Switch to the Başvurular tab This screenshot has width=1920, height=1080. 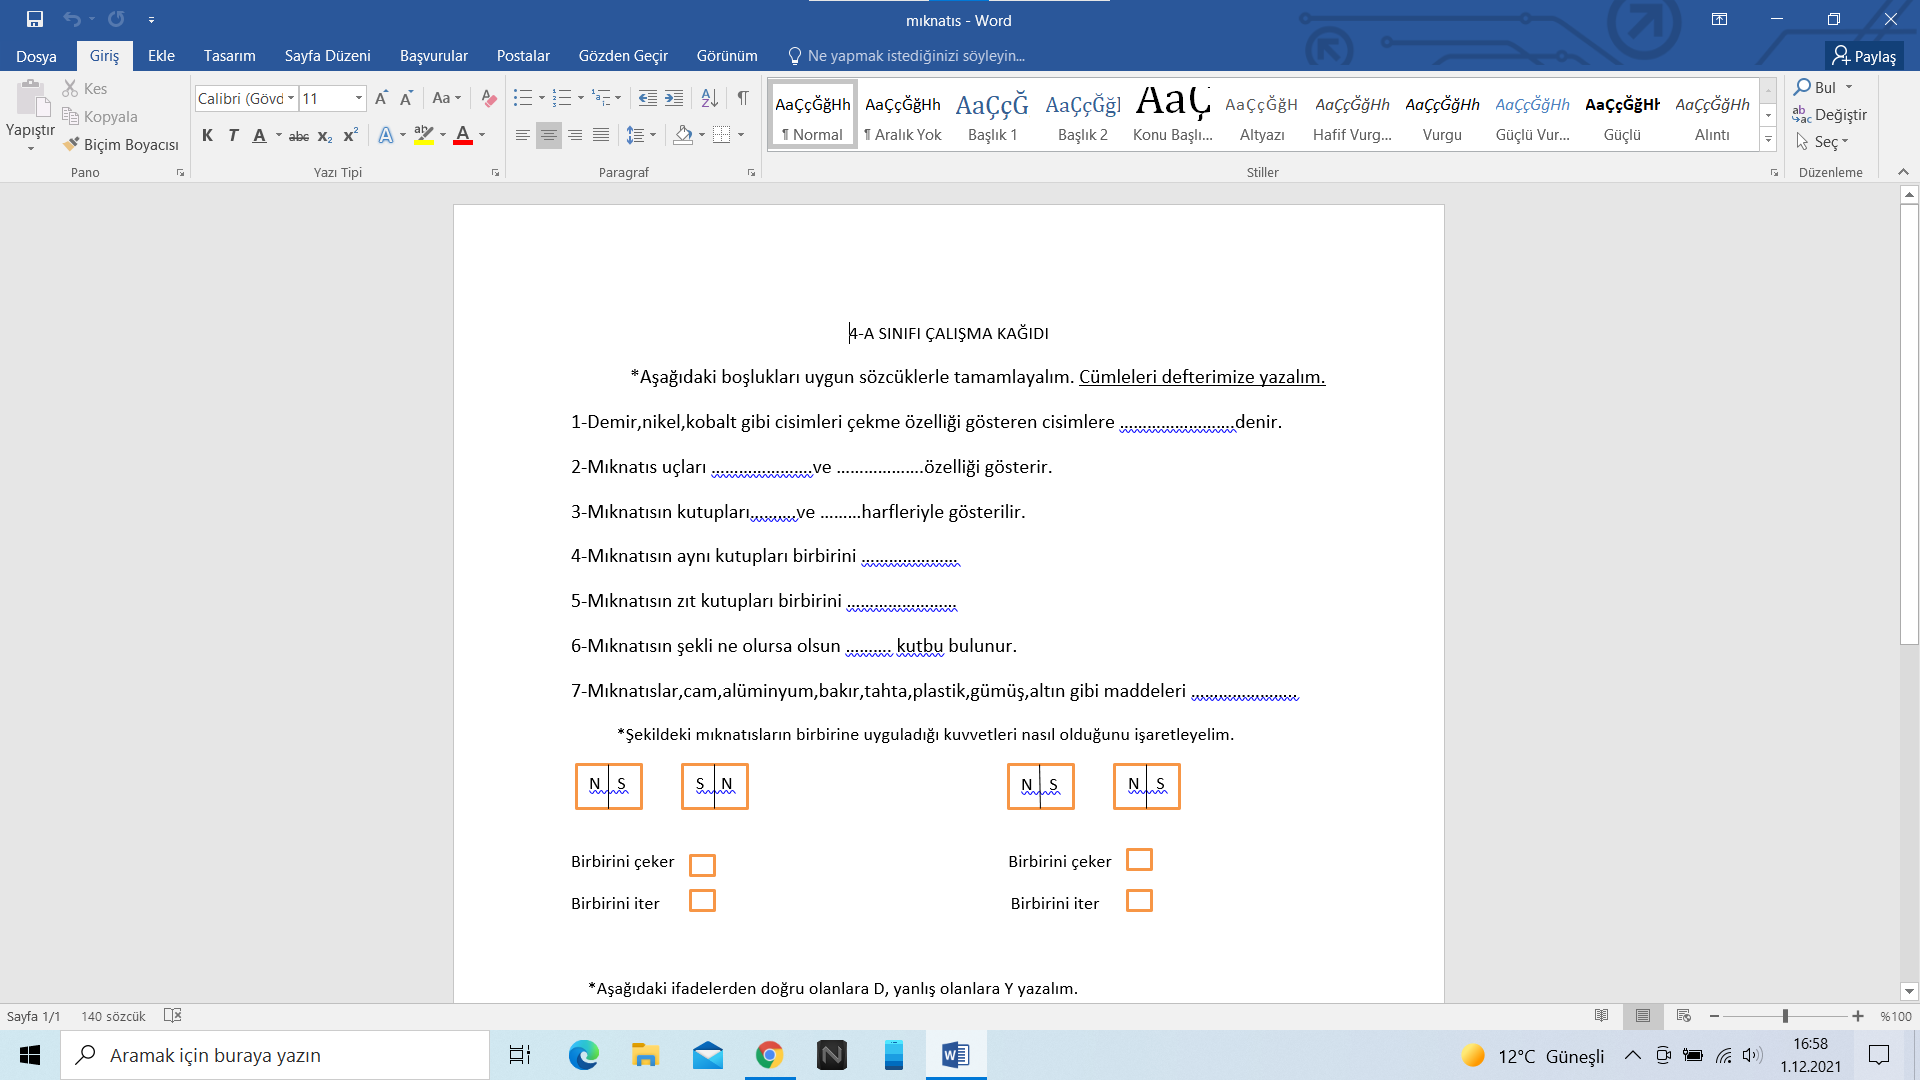click(x=433, y=56)
